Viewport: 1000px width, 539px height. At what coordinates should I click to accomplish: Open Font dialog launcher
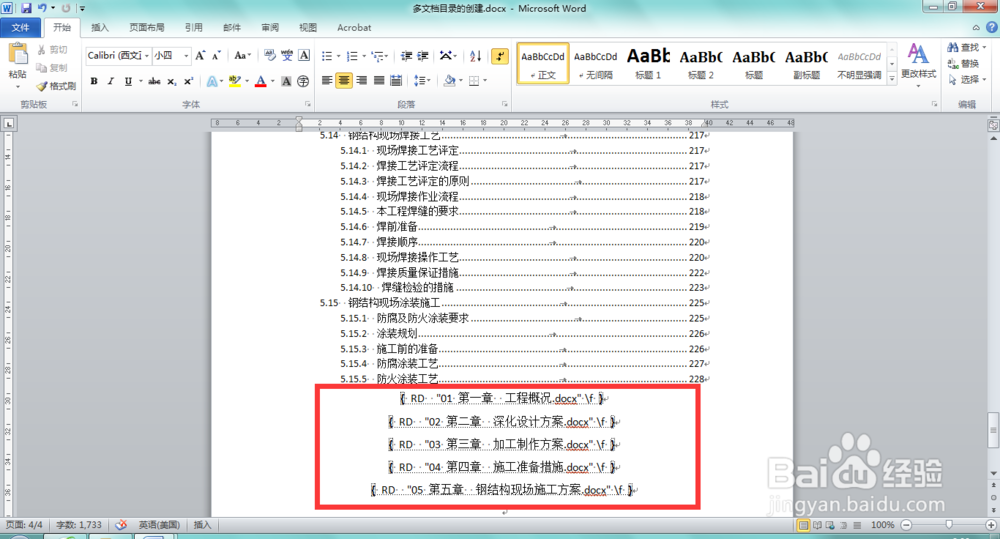click(x=308, y=104)
